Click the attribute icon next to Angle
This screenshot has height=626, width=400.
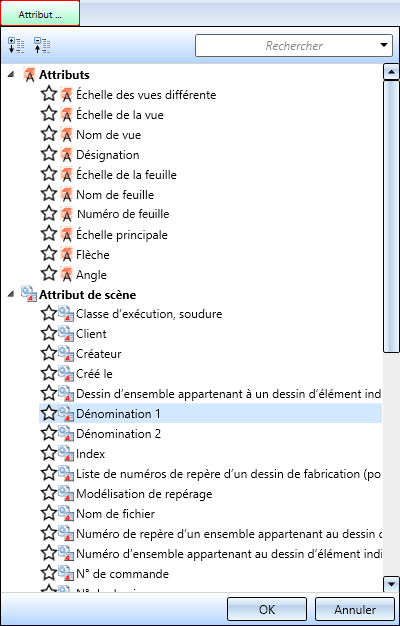click(x=67, y=274)
